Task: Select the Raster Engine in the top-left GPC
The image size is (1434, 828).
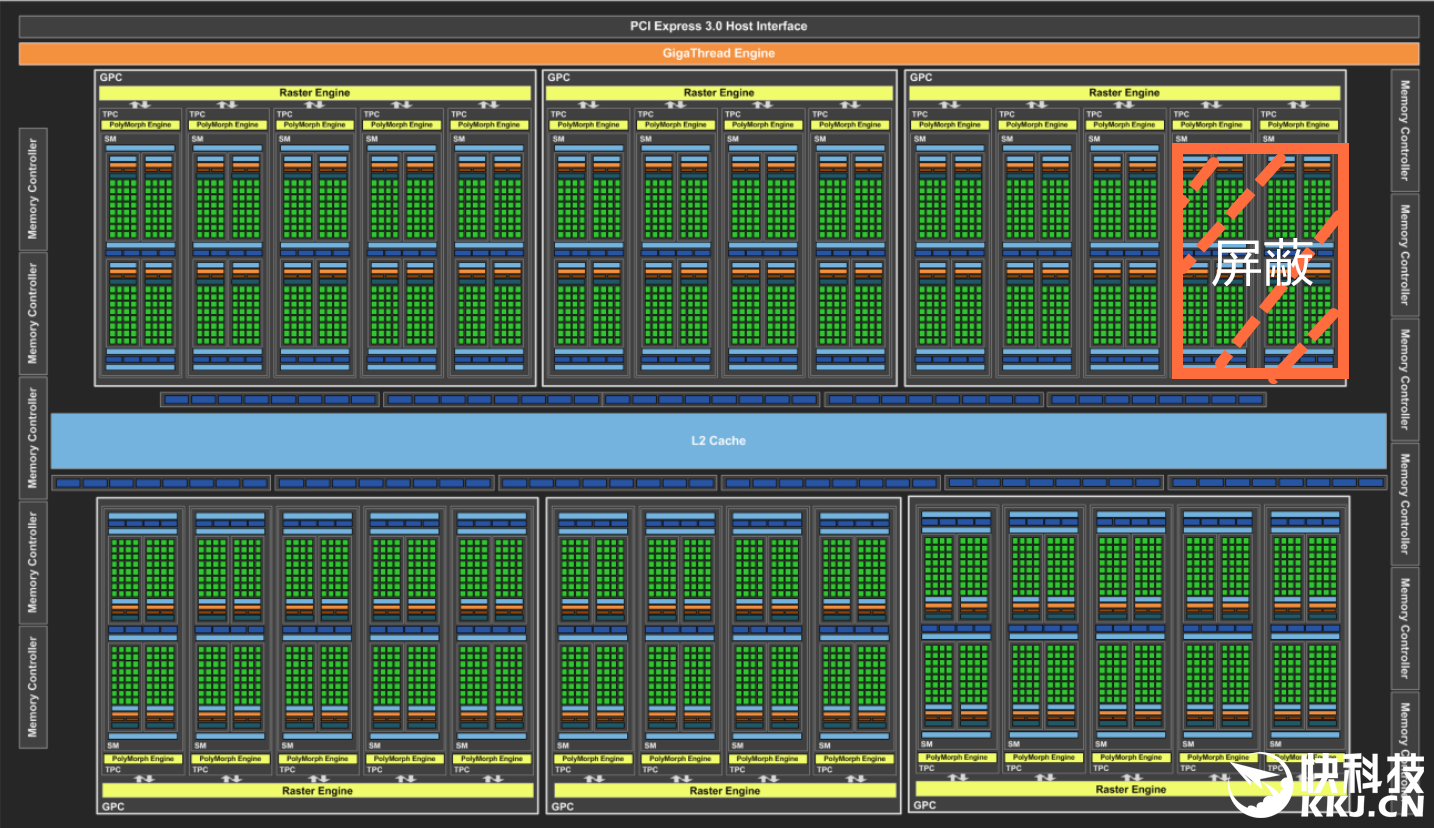Action: tap(314, 93)
